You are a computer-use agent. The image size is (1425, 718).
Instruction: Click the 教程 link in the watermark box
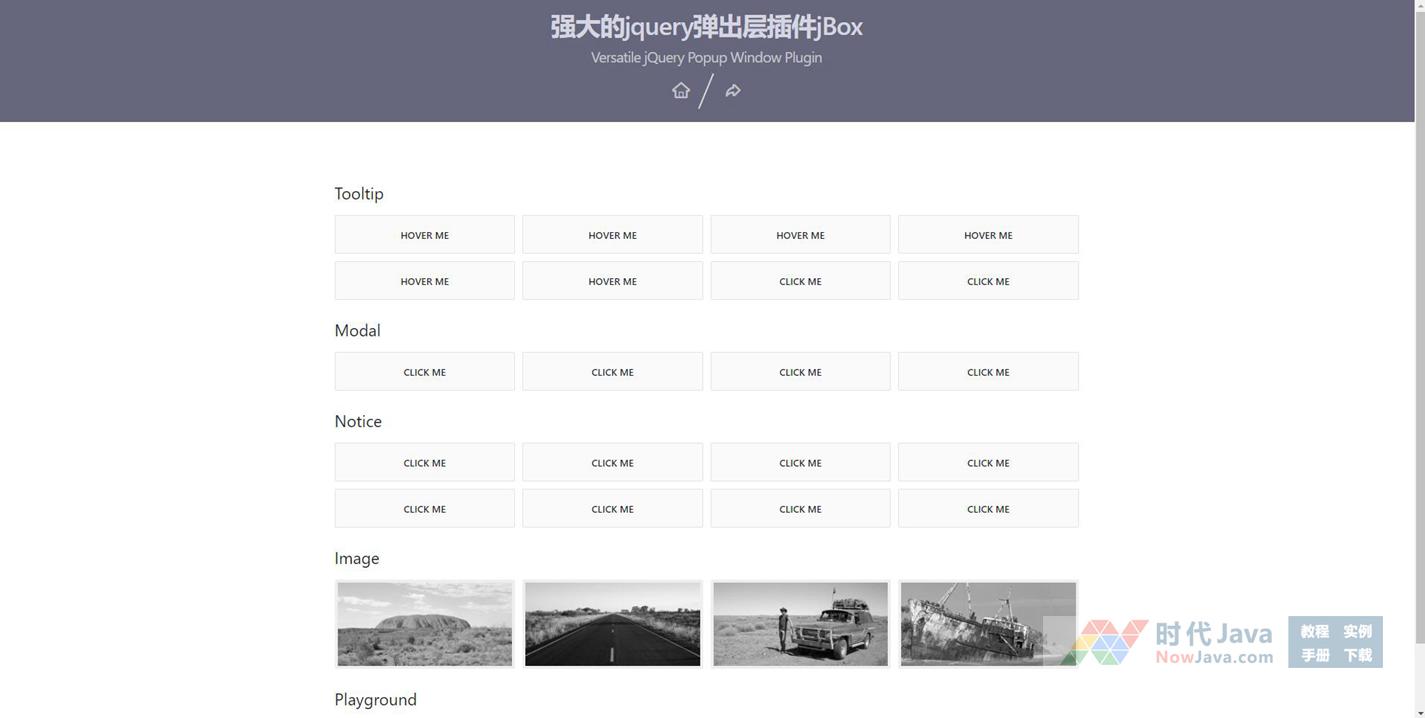1314,632
